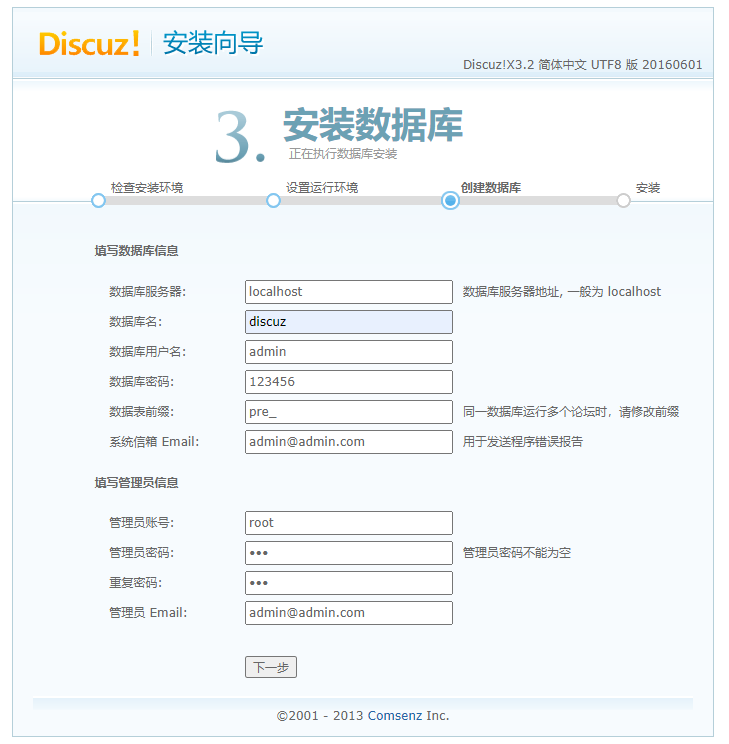Click the 安装向导 header title

pos(213,44)
